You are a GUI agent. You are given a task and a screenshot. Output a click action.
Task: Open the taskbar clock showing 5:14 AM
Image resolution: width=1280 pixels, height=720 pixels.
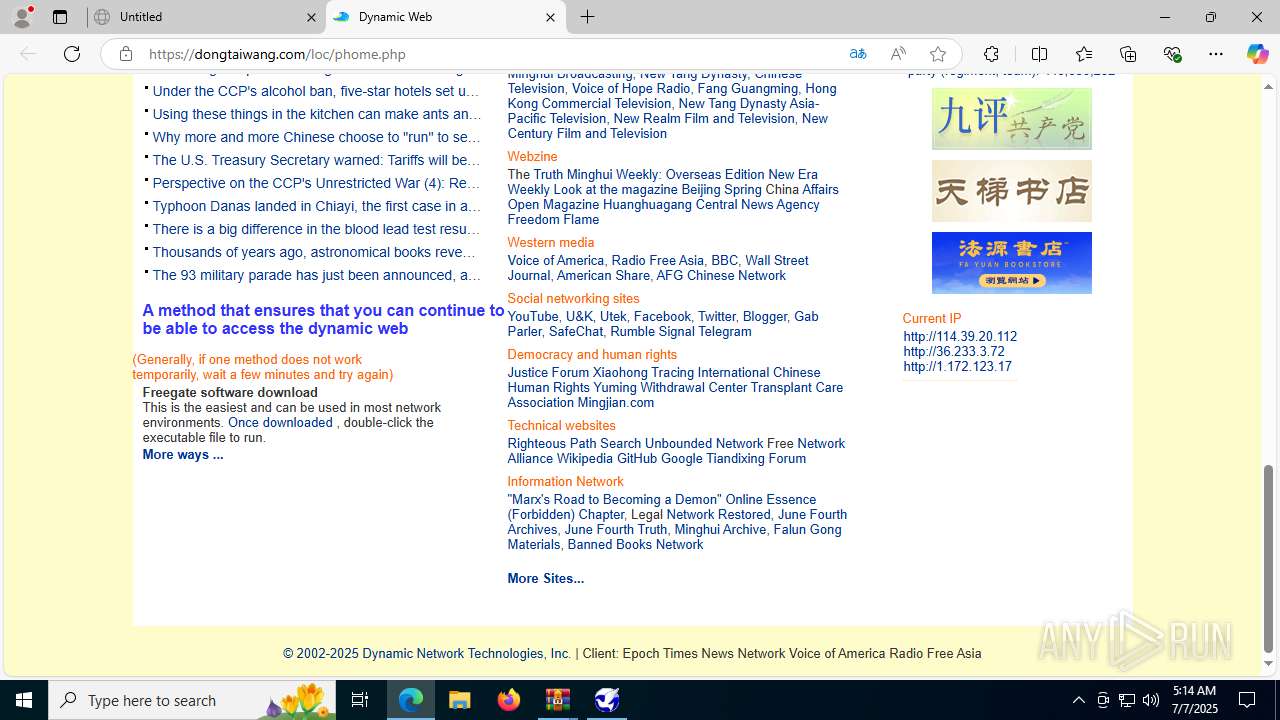click(x=1194, y=700)
